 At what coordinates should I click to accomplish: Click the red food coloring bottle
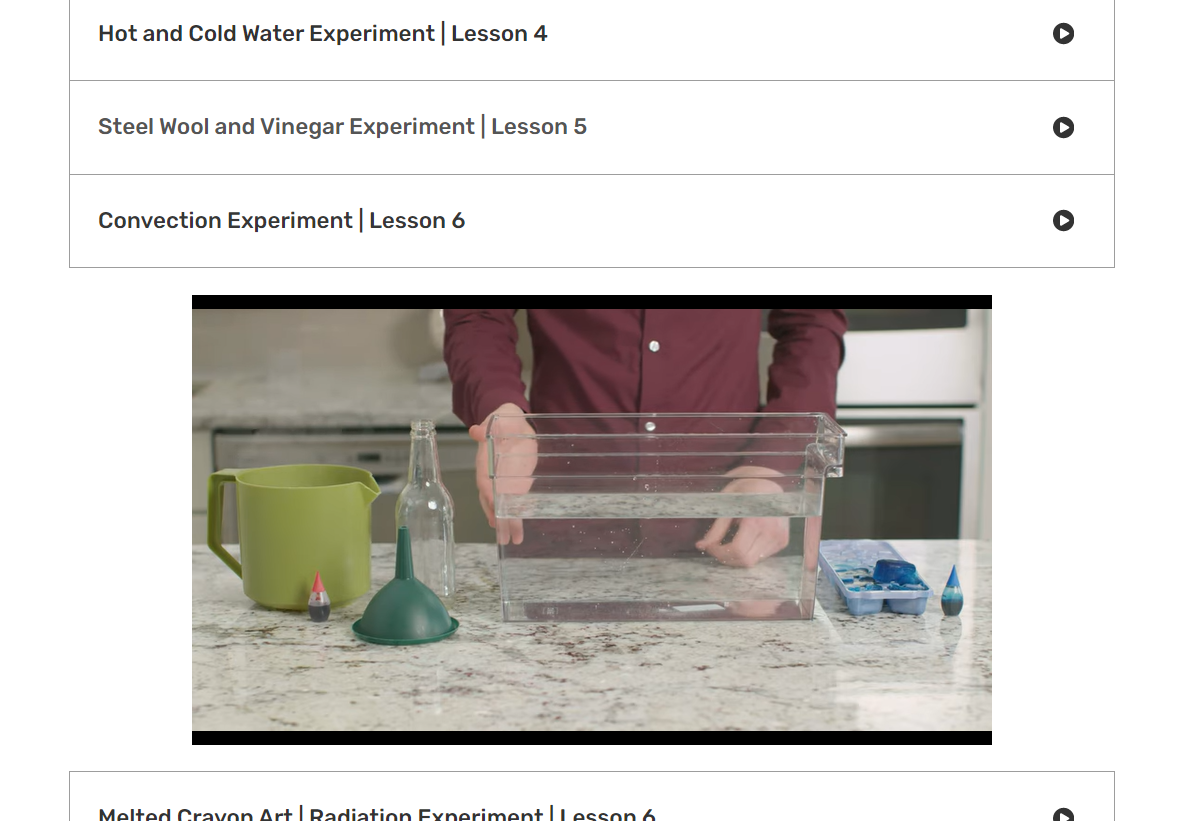point(318,597)
